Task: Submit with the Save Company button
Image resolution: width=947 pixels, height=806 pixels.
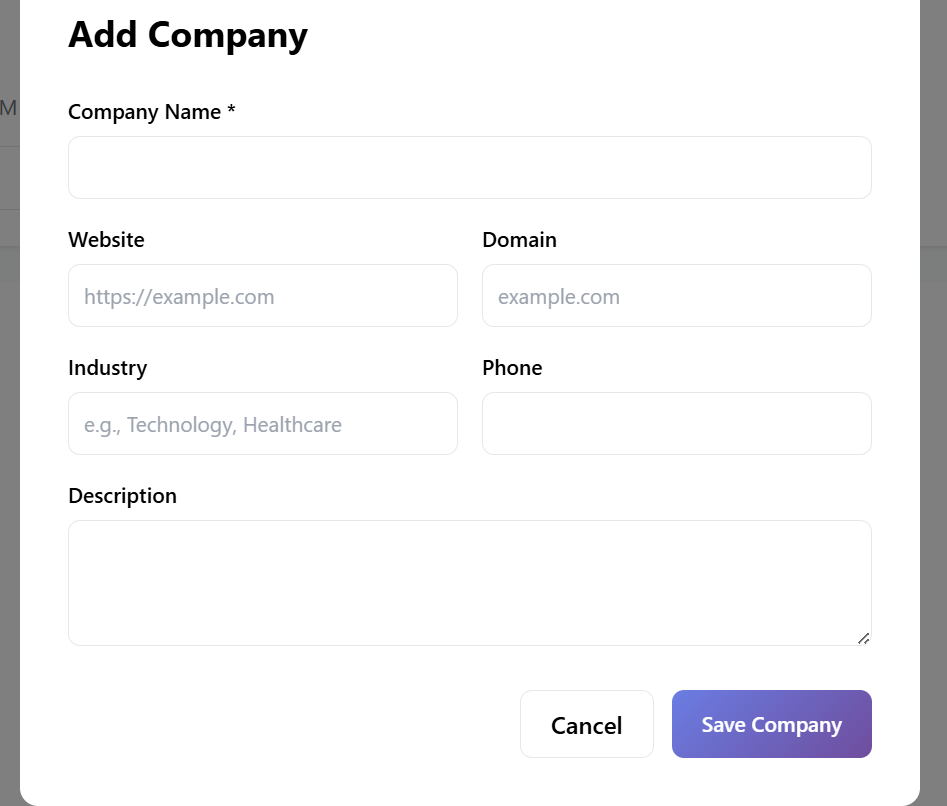Action: click(x=771, y=724)
